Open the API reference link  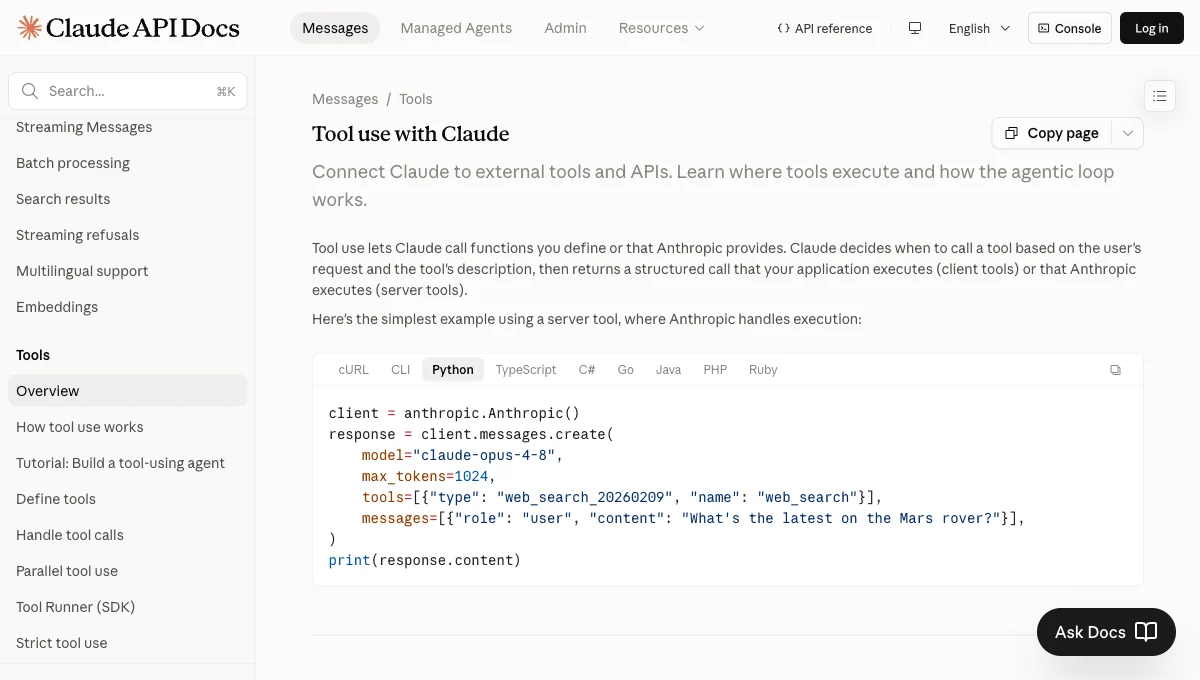click(825, 28)
